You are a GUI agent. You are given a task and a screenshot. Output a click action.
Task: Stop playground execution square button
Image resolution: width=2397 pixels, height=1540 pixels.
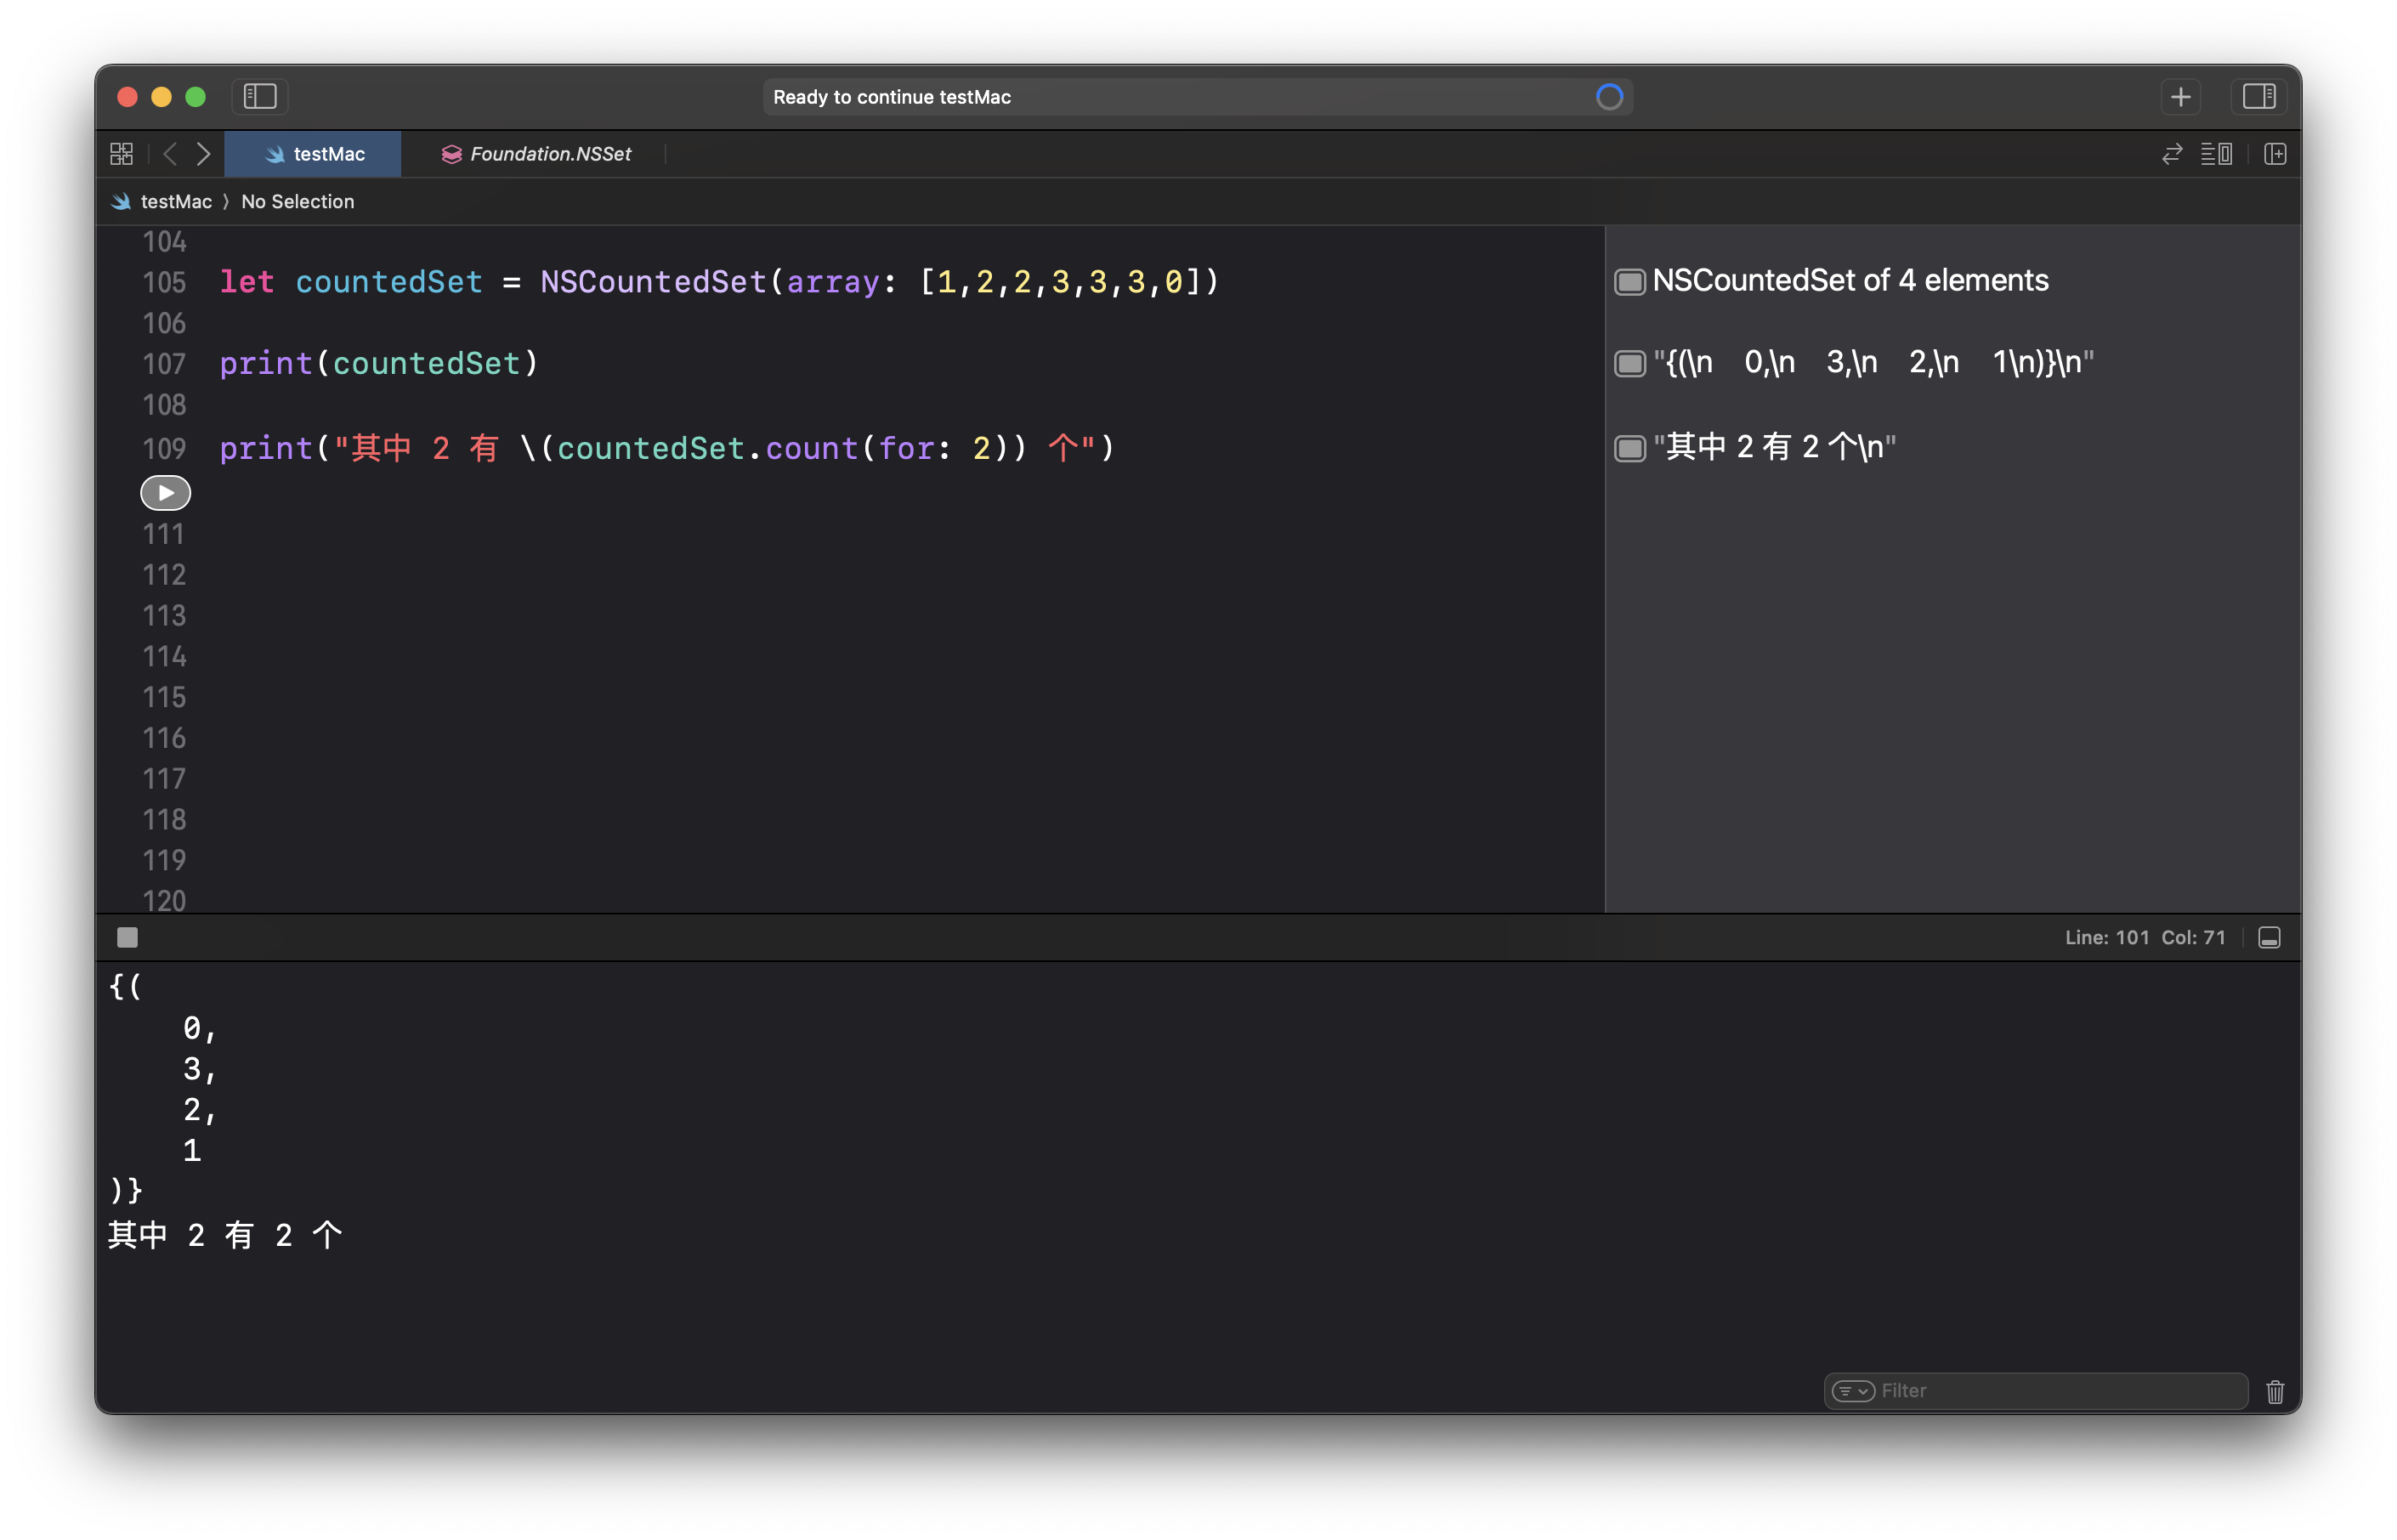pyautogui.click(x=127, y=937)
